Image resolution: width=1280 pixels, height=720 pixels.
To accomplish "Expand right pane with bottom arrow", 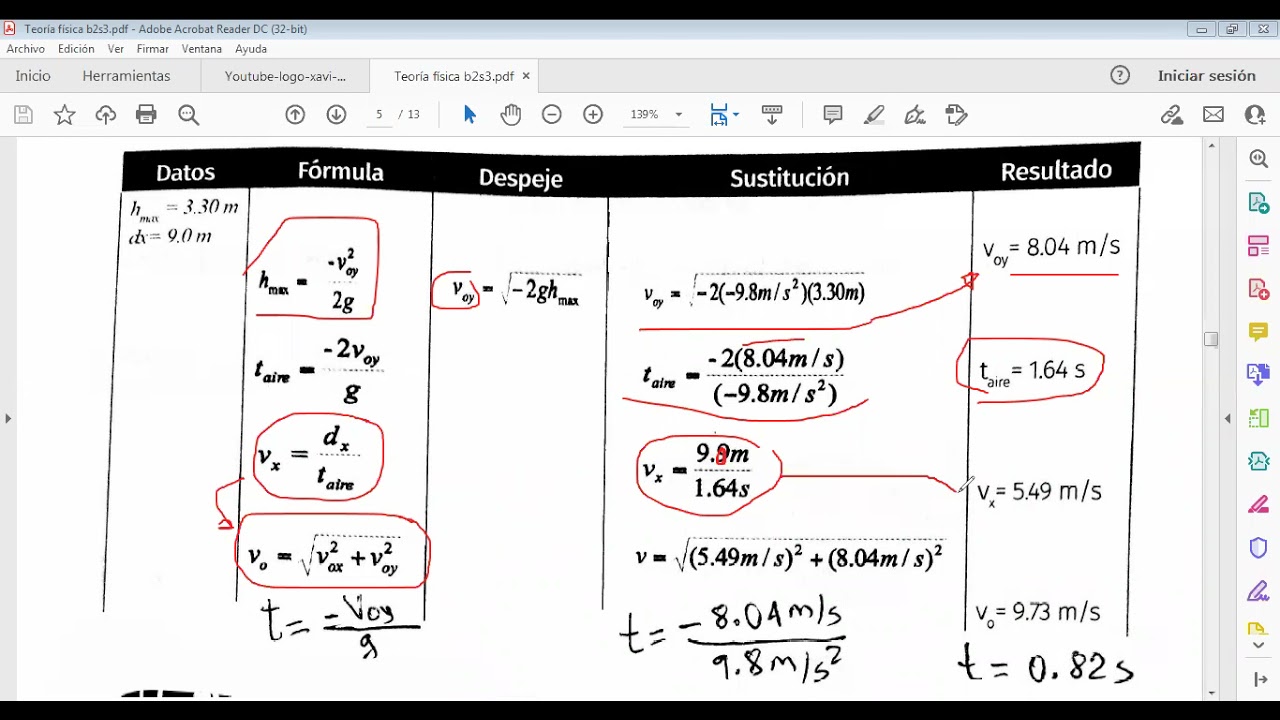I will [x=1258, y=680].
